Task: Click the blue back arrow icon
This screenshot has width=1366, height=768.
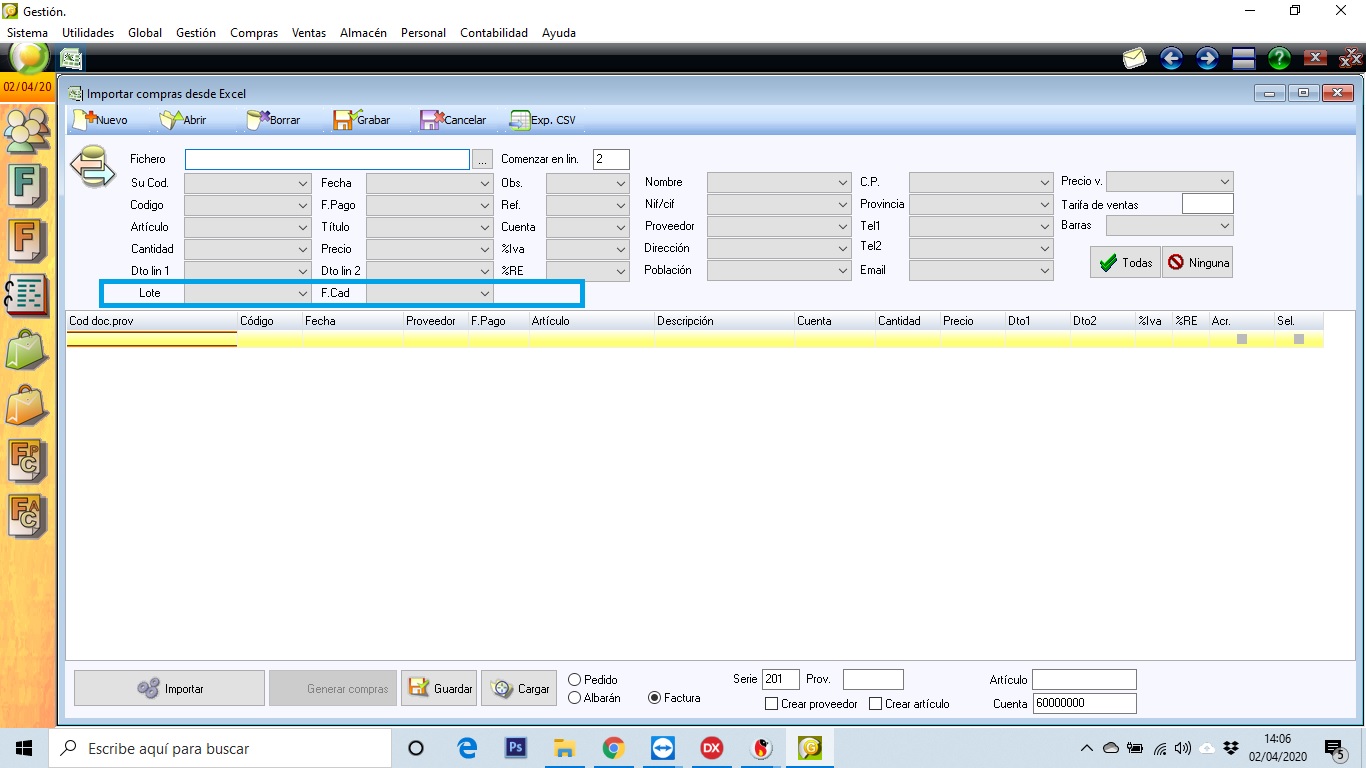Action: [x=1171, y=58]
